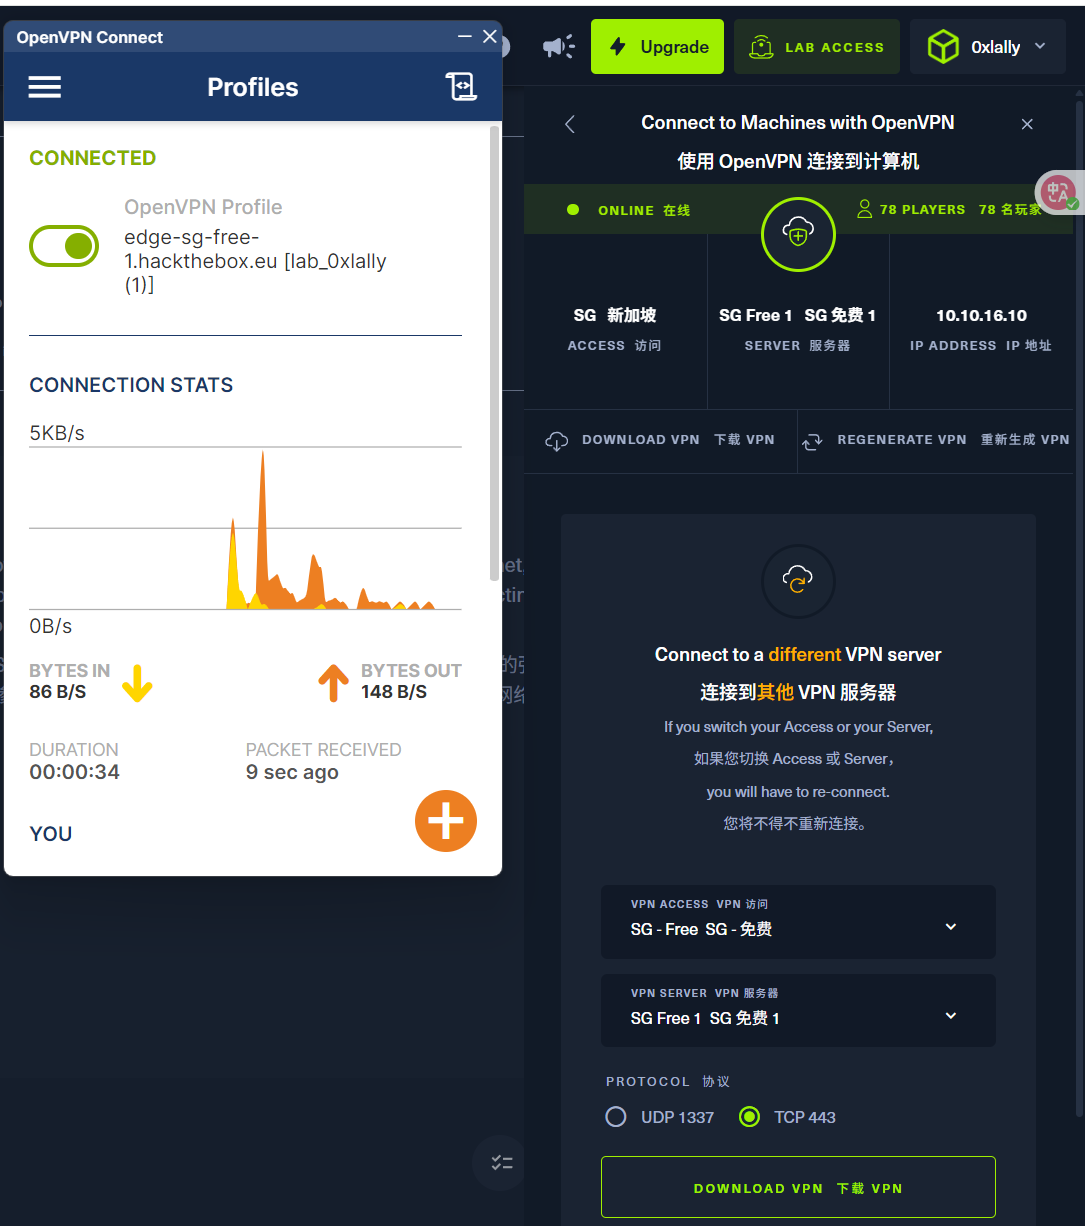Toggle off the OpenVPN profile connection switch
The height and width of the screenshot is (1226, 1085).
click(64, 246)
